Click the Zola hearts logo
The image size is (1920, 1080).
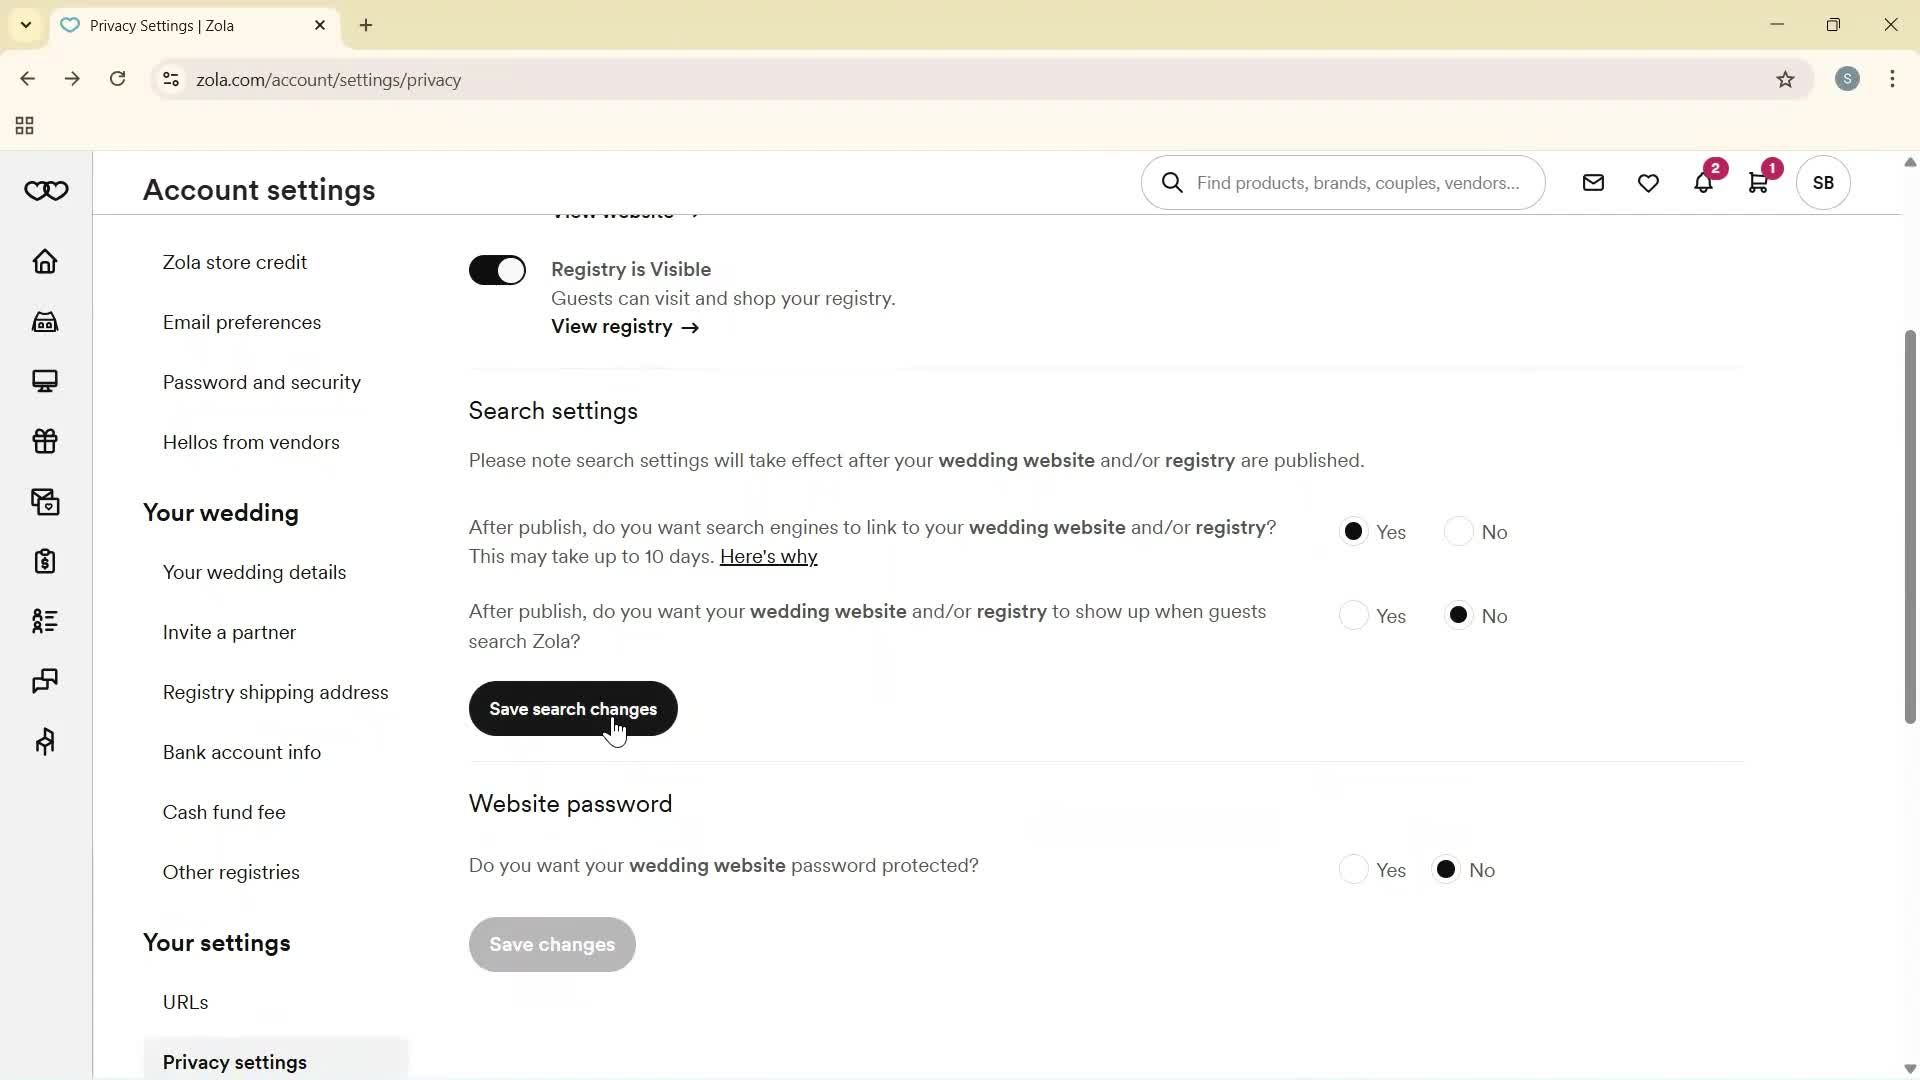pos(45,190)
